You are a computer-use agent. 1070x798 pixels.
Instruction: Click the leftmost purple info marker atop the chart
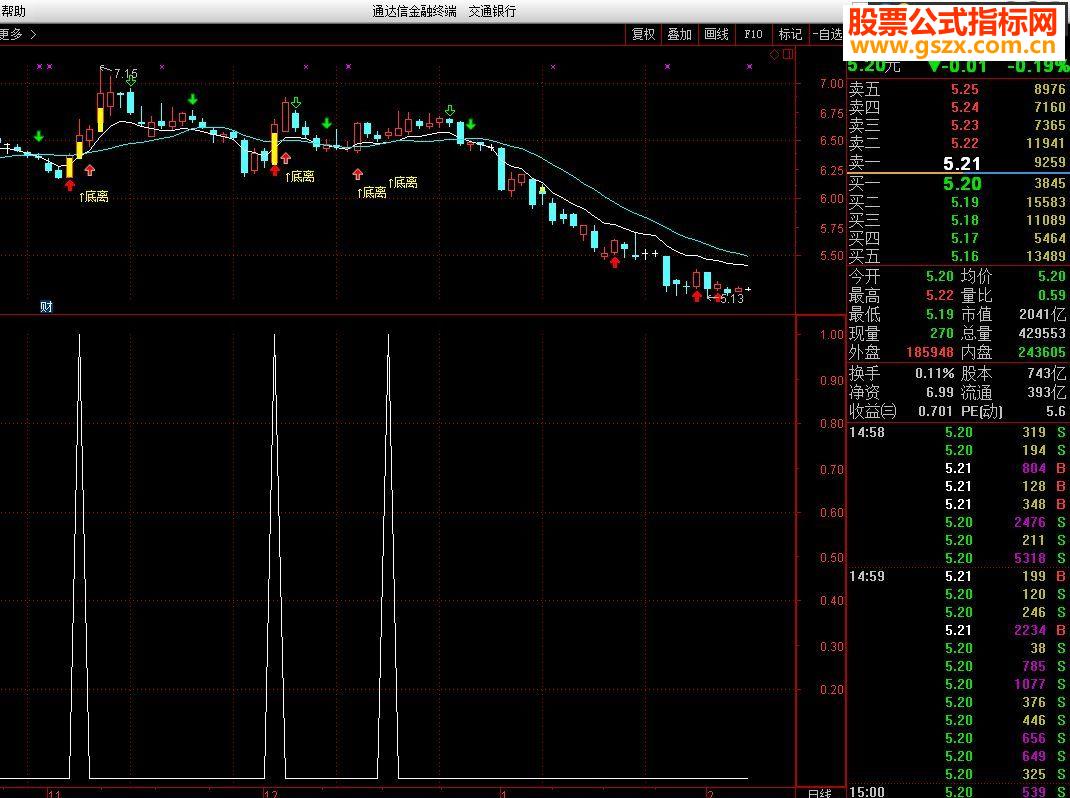(40, 67)
